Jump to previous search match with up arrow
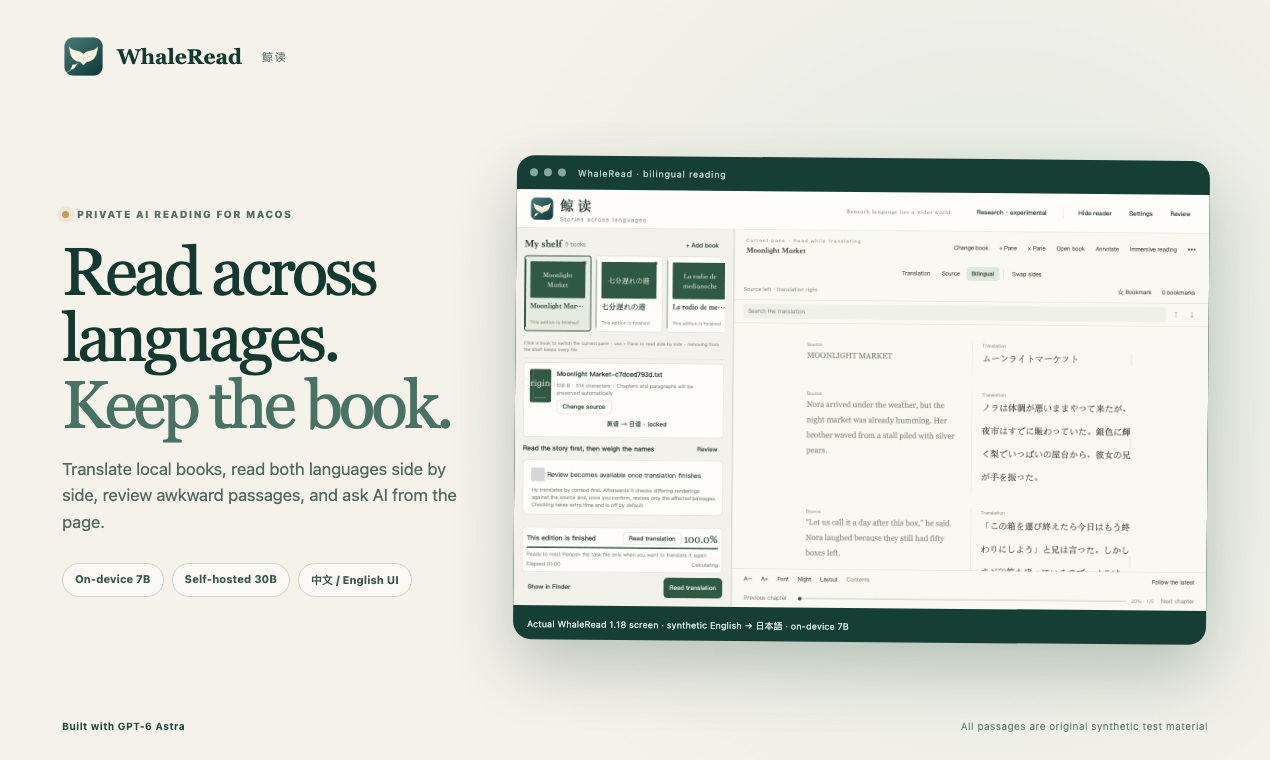Viewport: 1270px width, 760px height. [x=1176, y=314]
